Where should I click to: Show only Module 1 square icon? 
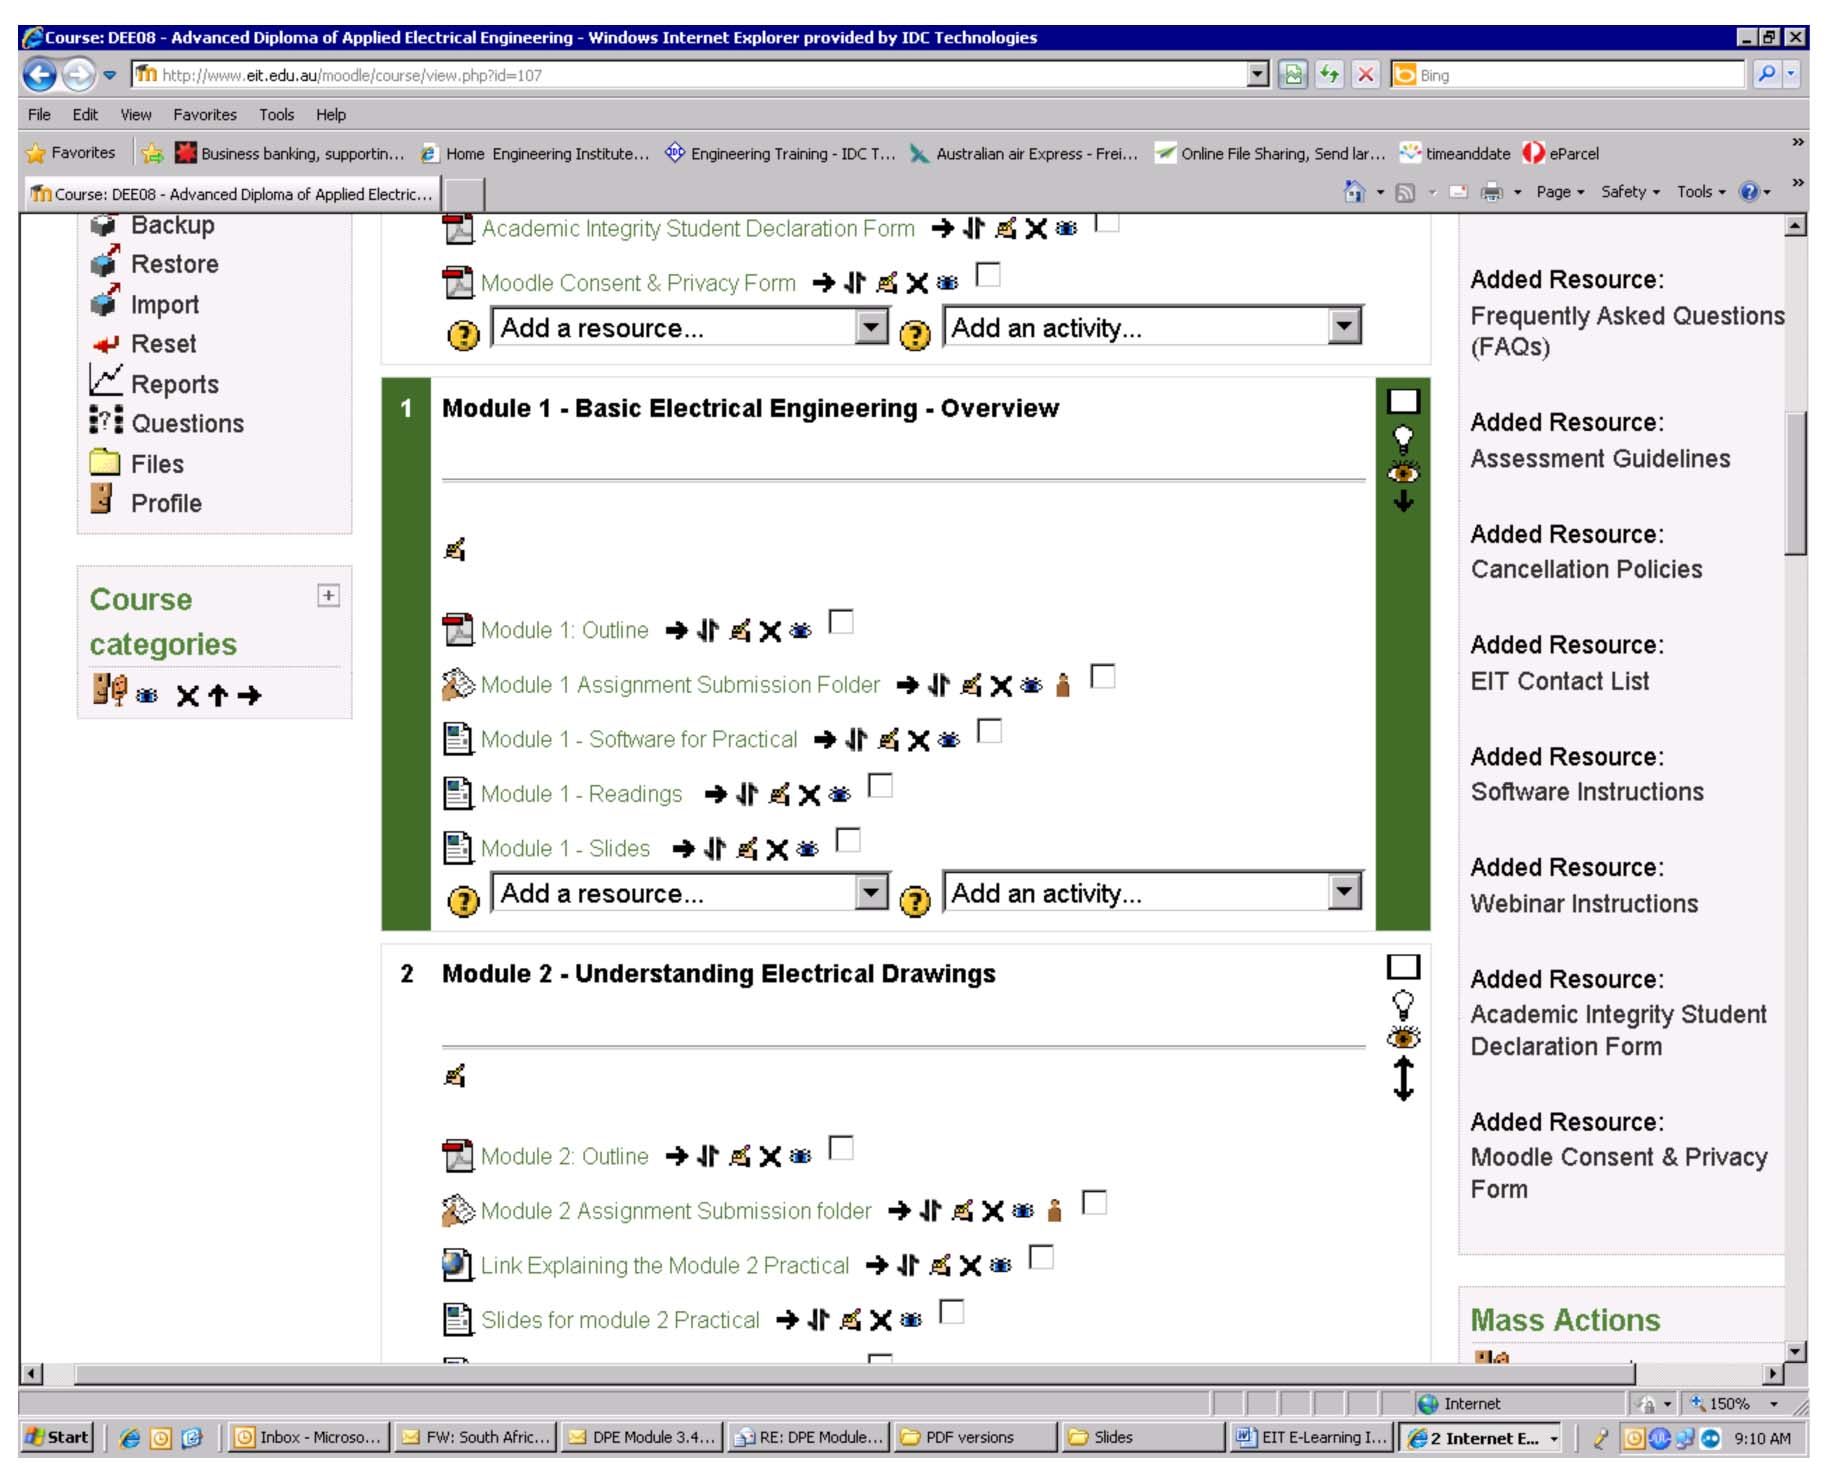coord(1404,402)
